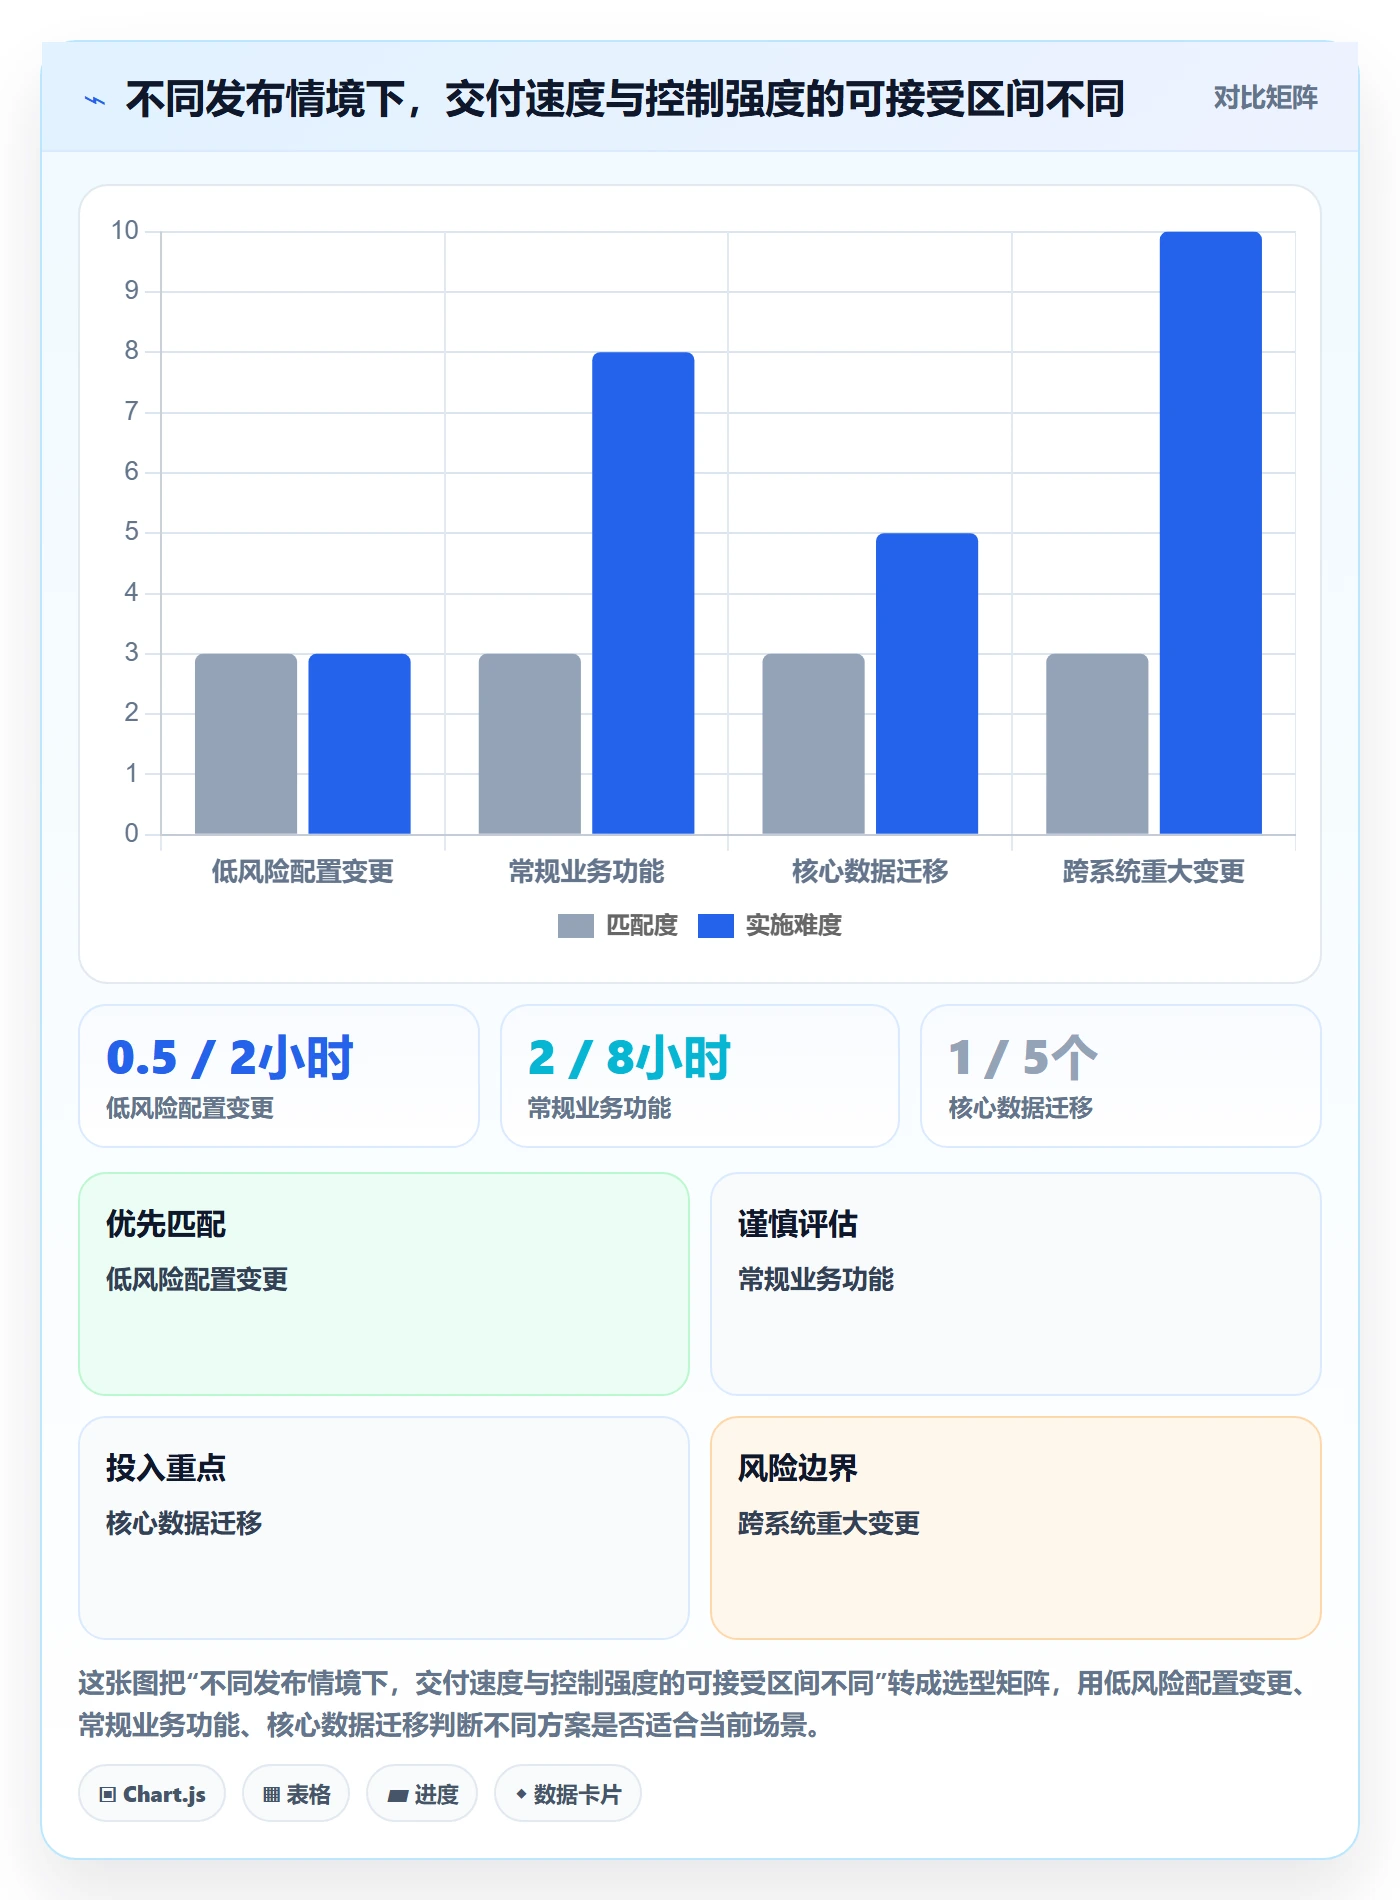The width and height of the screenshot is (1400, 1900).
Task: Click the 进度 tag chip
Action: [422, 1794]
